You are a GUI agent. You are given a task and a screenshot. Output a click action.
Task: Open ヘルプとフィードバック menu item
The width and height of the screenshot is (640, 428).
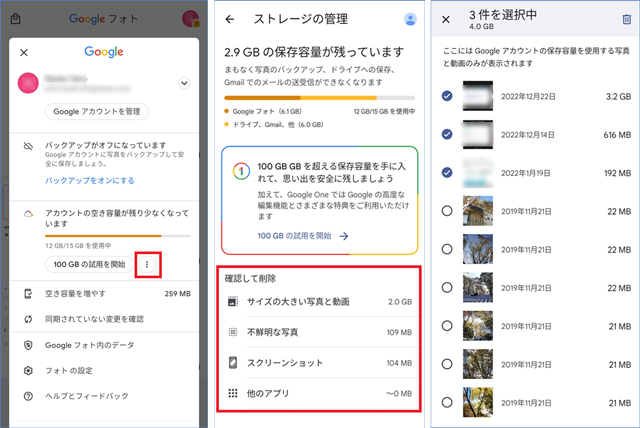104,396
